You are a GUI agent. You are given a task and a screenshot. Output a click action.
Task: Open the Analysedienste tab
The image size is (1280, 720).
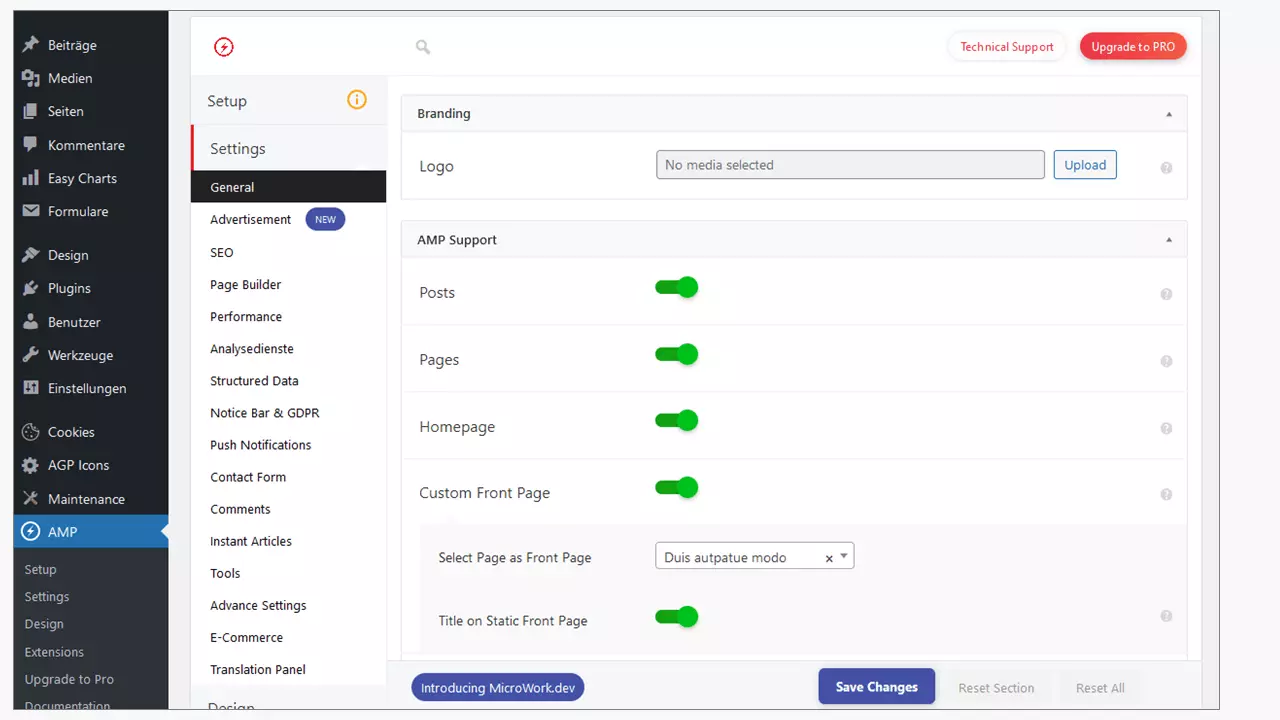252,348
